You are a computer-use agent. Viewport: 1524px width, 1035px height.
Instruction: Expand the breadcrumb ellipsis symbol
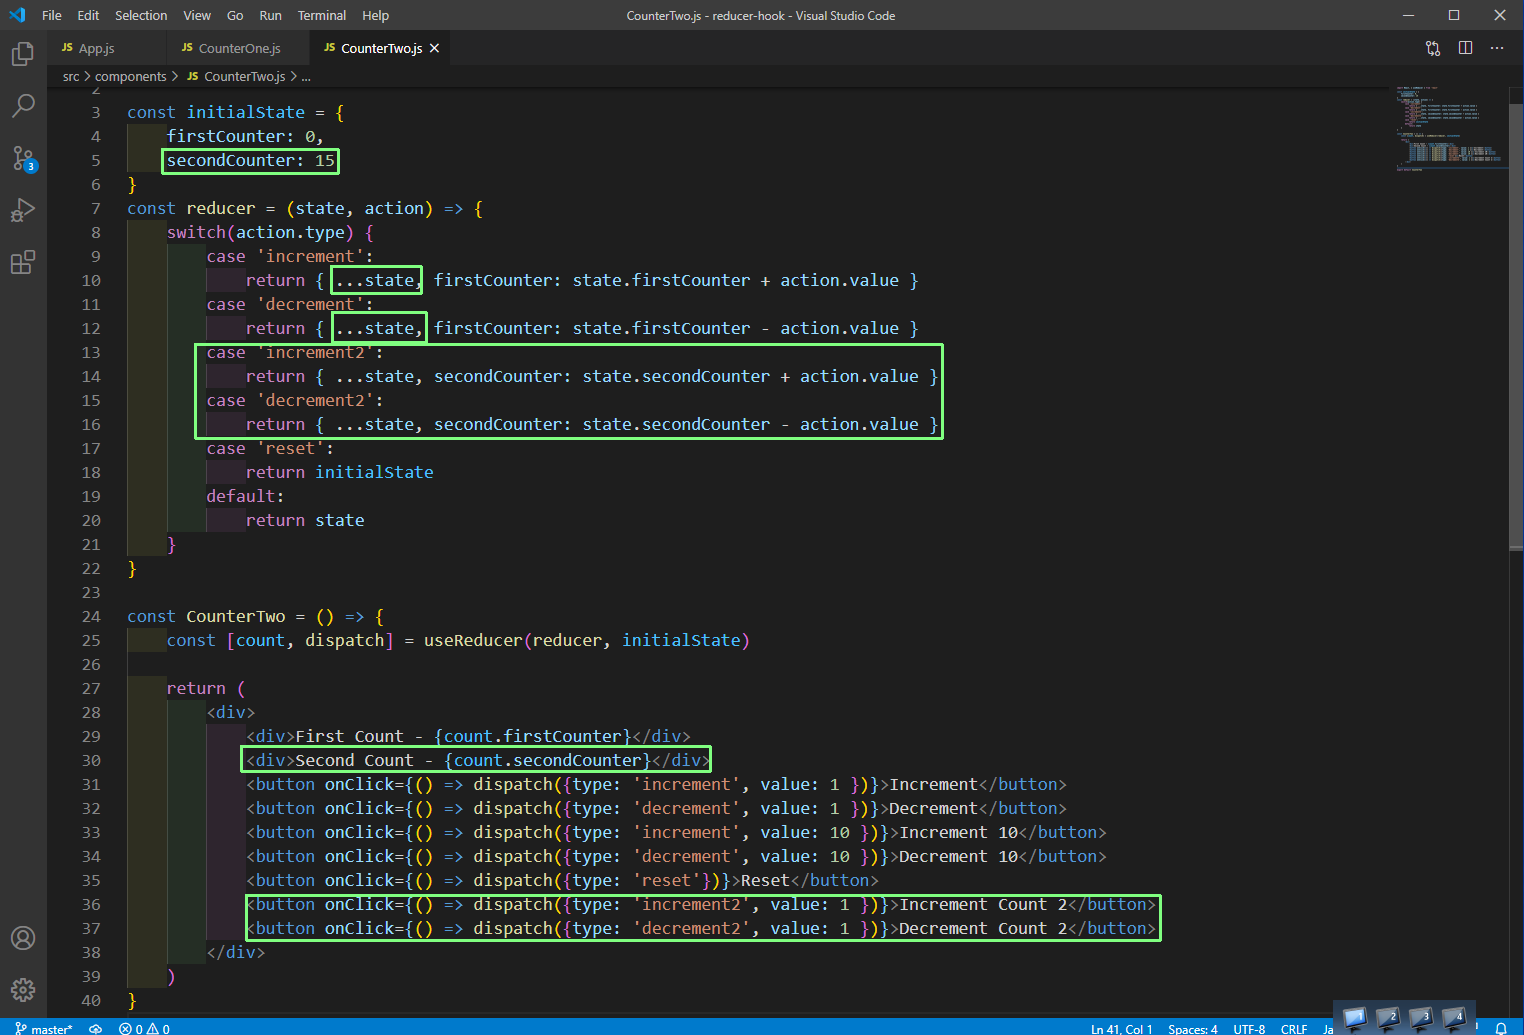(306, 76)
